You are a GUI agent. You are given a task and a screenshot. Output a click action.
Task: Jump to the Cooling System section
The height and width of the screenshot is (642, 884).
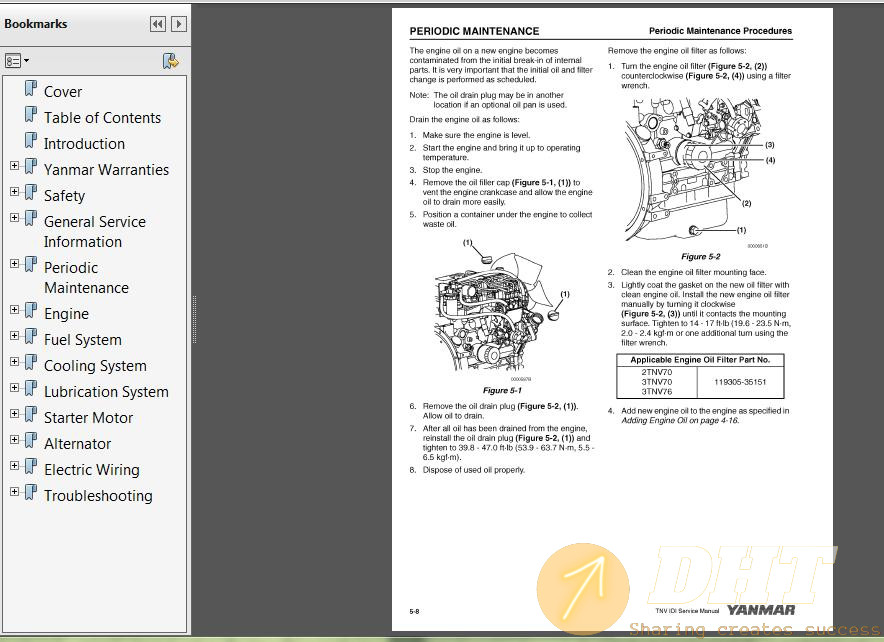tap(95, 366)
